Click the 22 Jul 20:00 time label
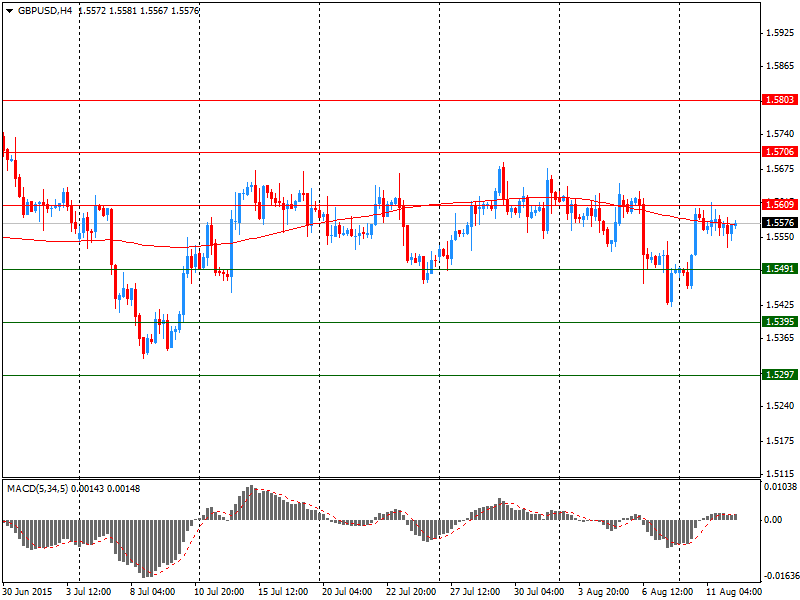The width and height of the screenshot is (800, 600). (411, 592)
